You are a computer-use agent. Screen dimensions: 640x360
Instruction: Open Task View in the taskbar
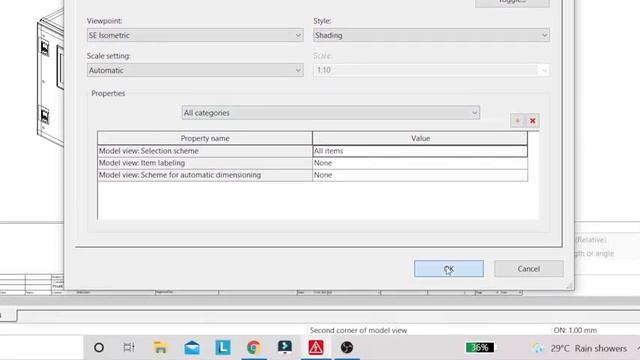[129, 348]
